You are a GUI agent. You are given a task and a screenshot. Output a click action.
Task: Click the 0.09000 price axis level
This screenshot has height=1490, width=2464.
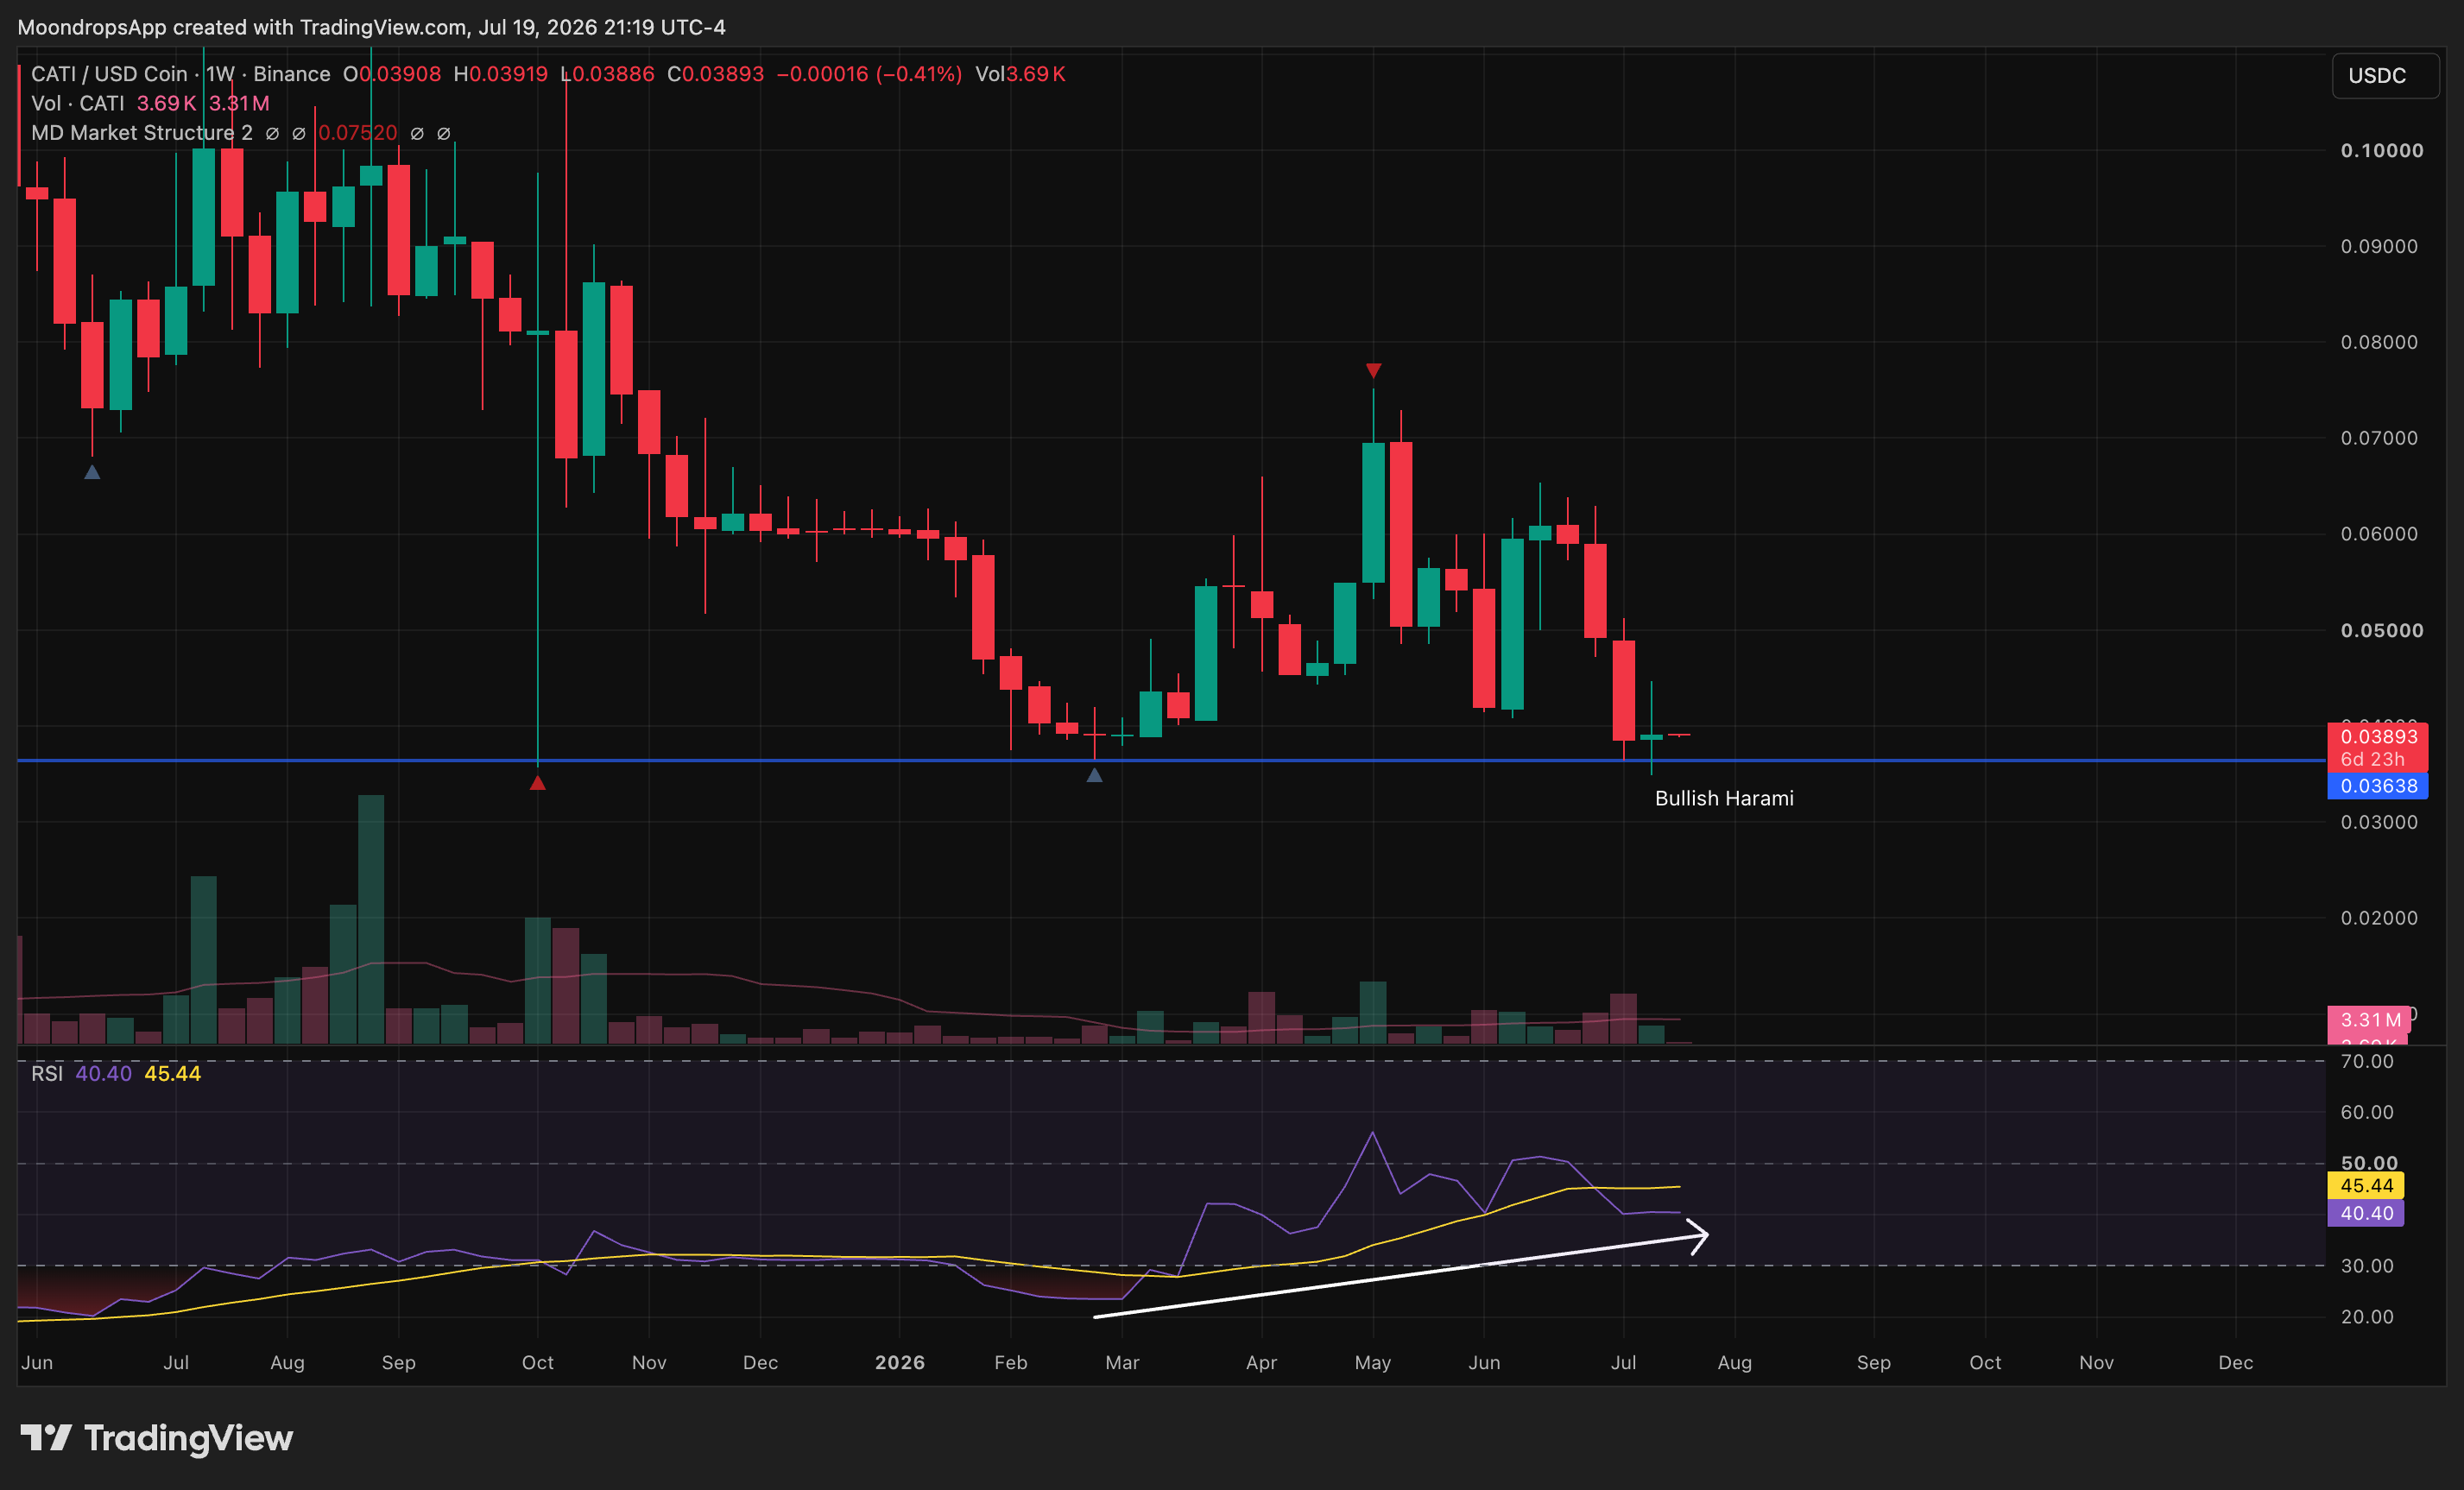pyautogui.click(x=2379, y=246)
